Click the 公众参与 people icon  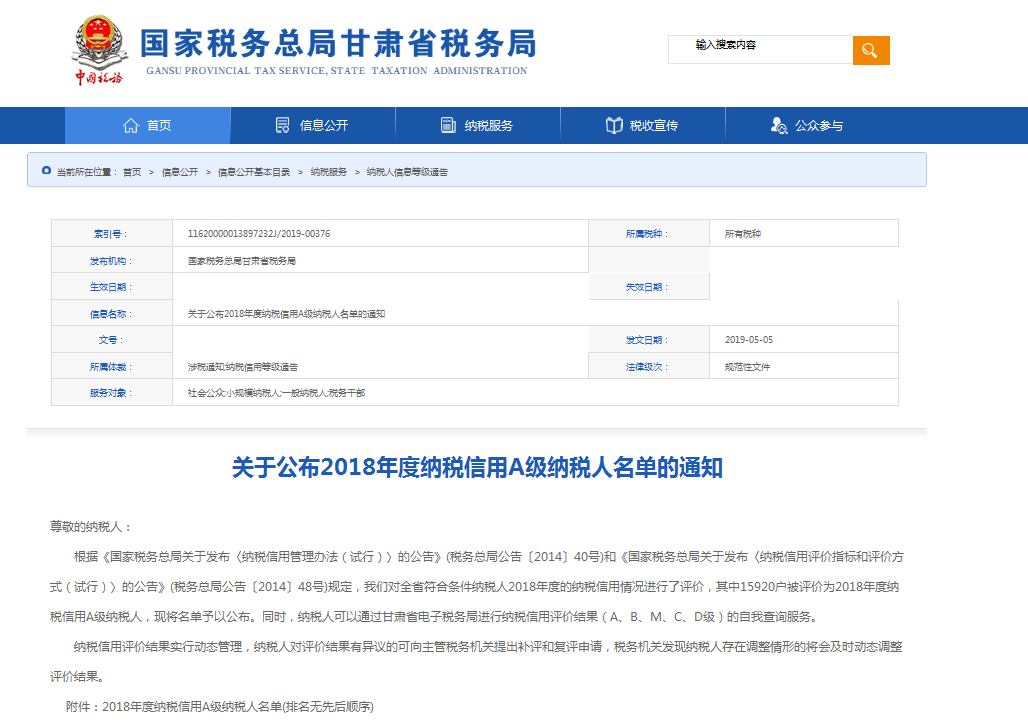point(779,126)
